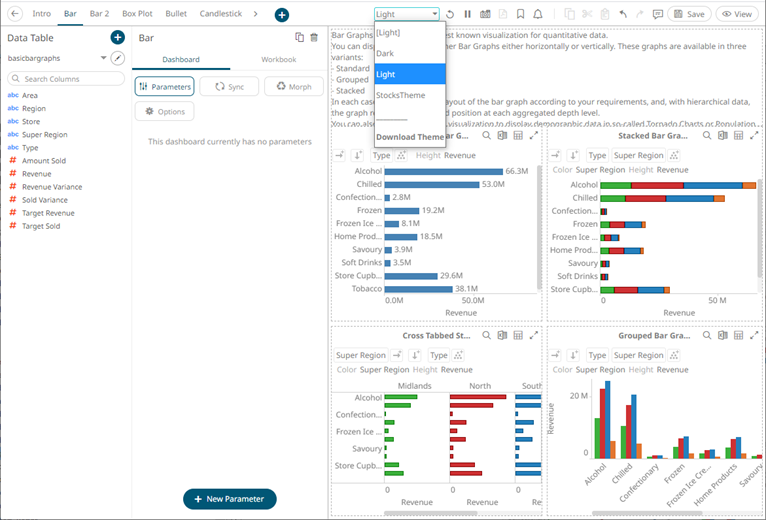This screenshot has height=520, width=766.
Task: Open the Box Plot dashboard tab
Action: (x=137, y=14)
